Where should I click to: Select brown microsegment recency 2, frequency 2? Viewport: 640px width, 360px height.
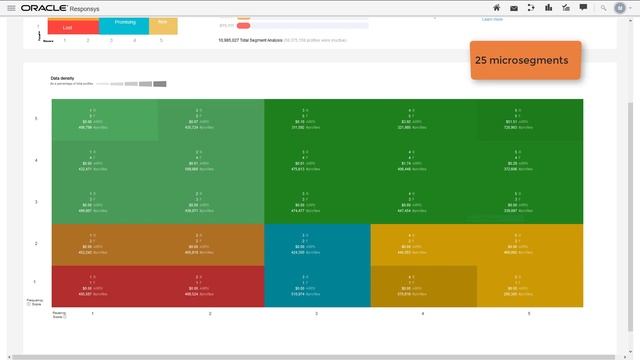(x=211, y=245)
